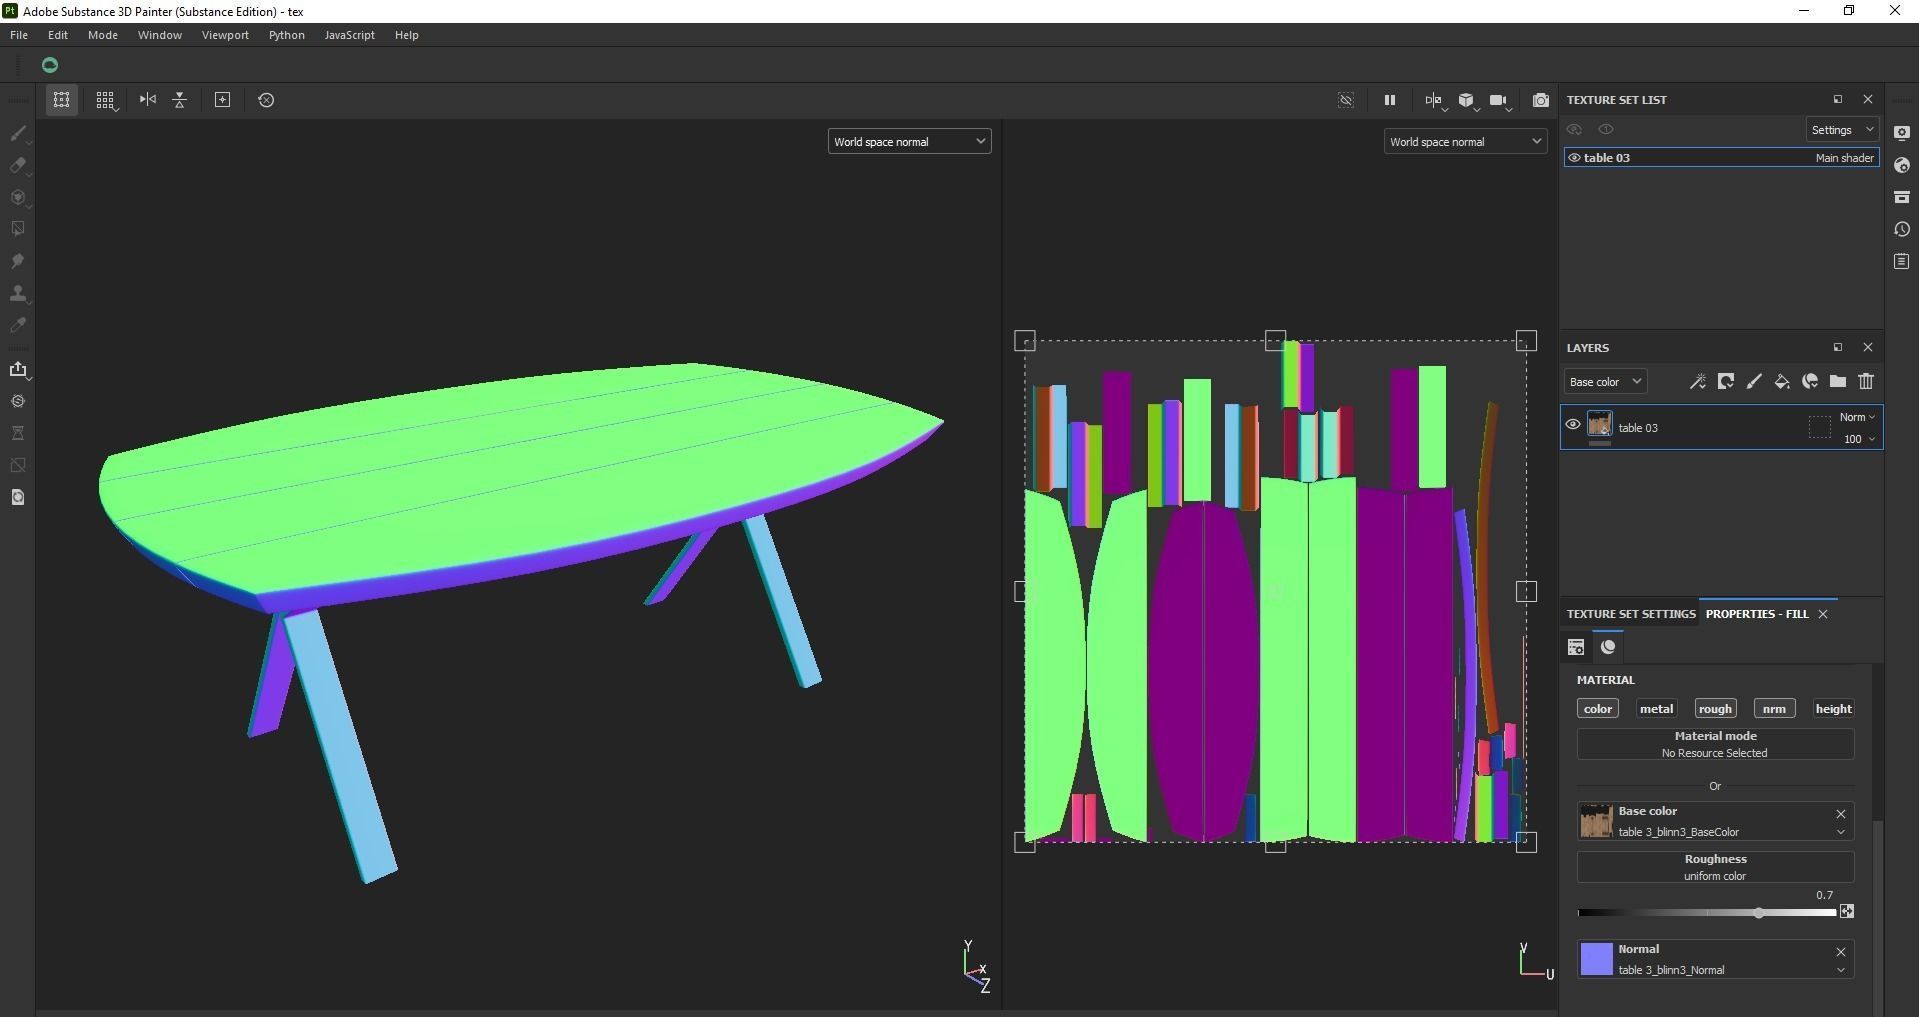1919x1017 pixels.
Task: Select the Eraser tool
Action: [x=18, y=165]
